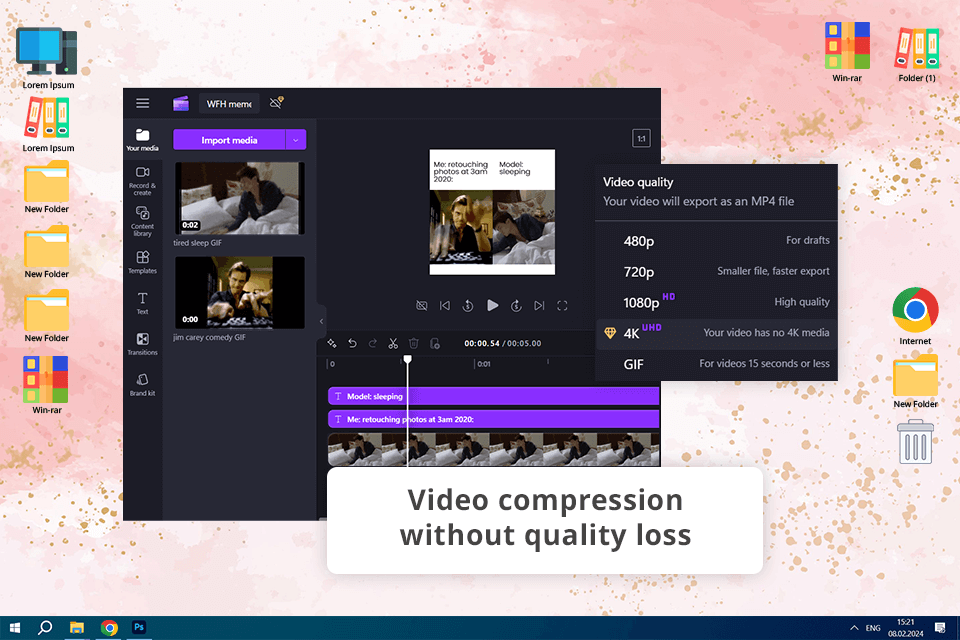Click the timeline playhead handle

(x=407, y=359)
